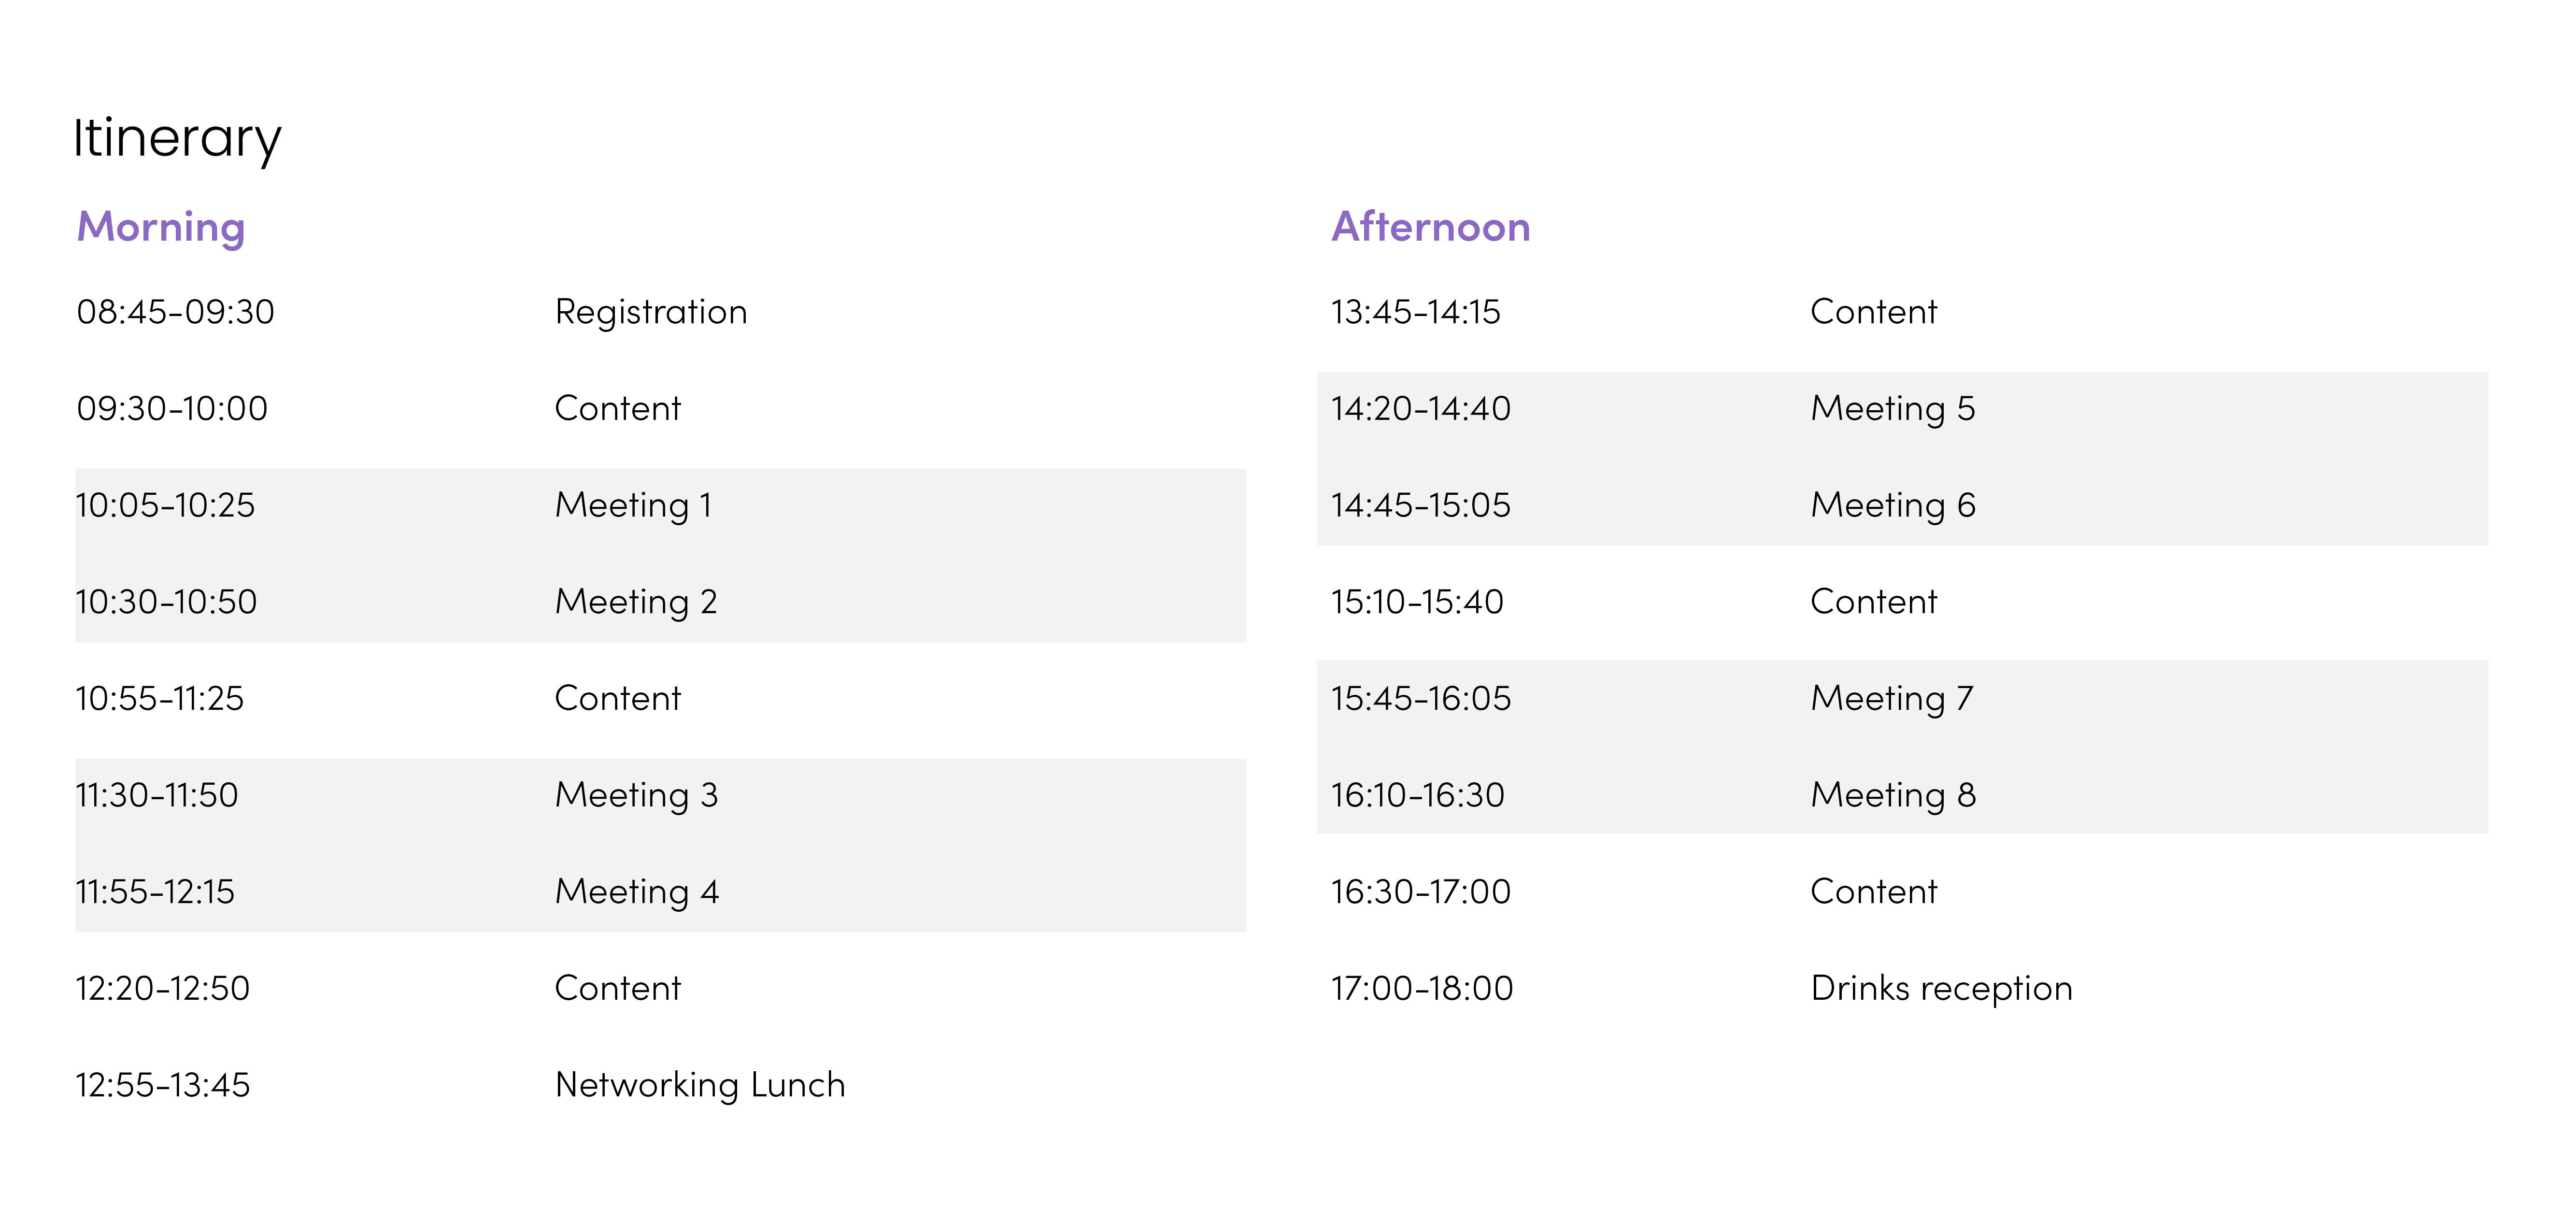Select the Meeting 7 entry
This screenshot has height=1208, width=2576.
pyautogui.click(x=1892, y=699)
